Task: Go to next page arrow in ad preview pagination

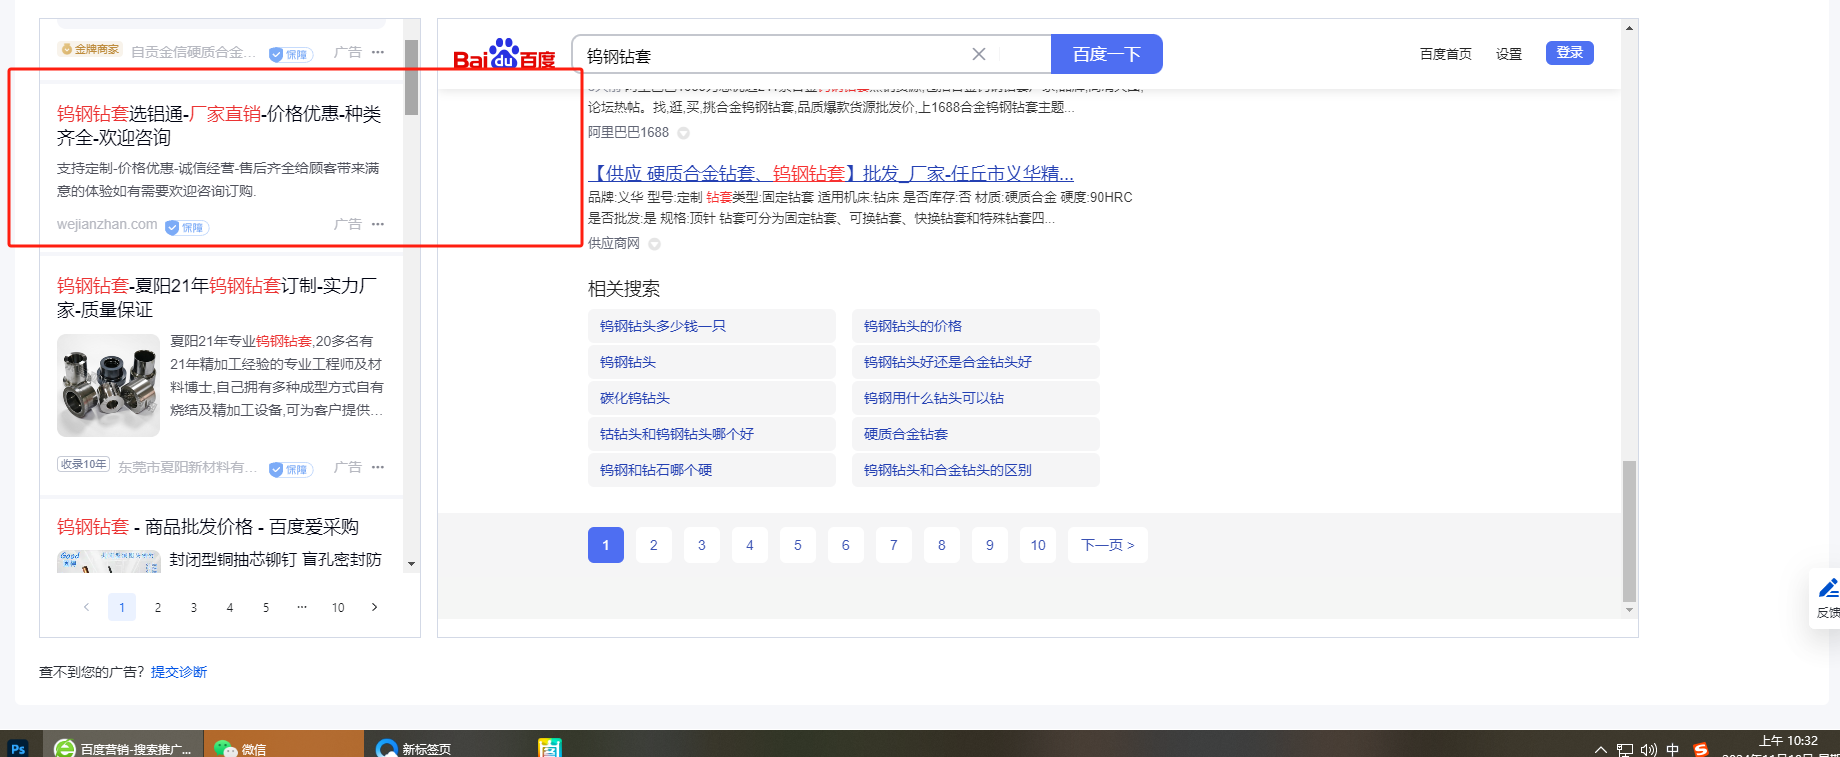Action: click(x=375, y=607)
